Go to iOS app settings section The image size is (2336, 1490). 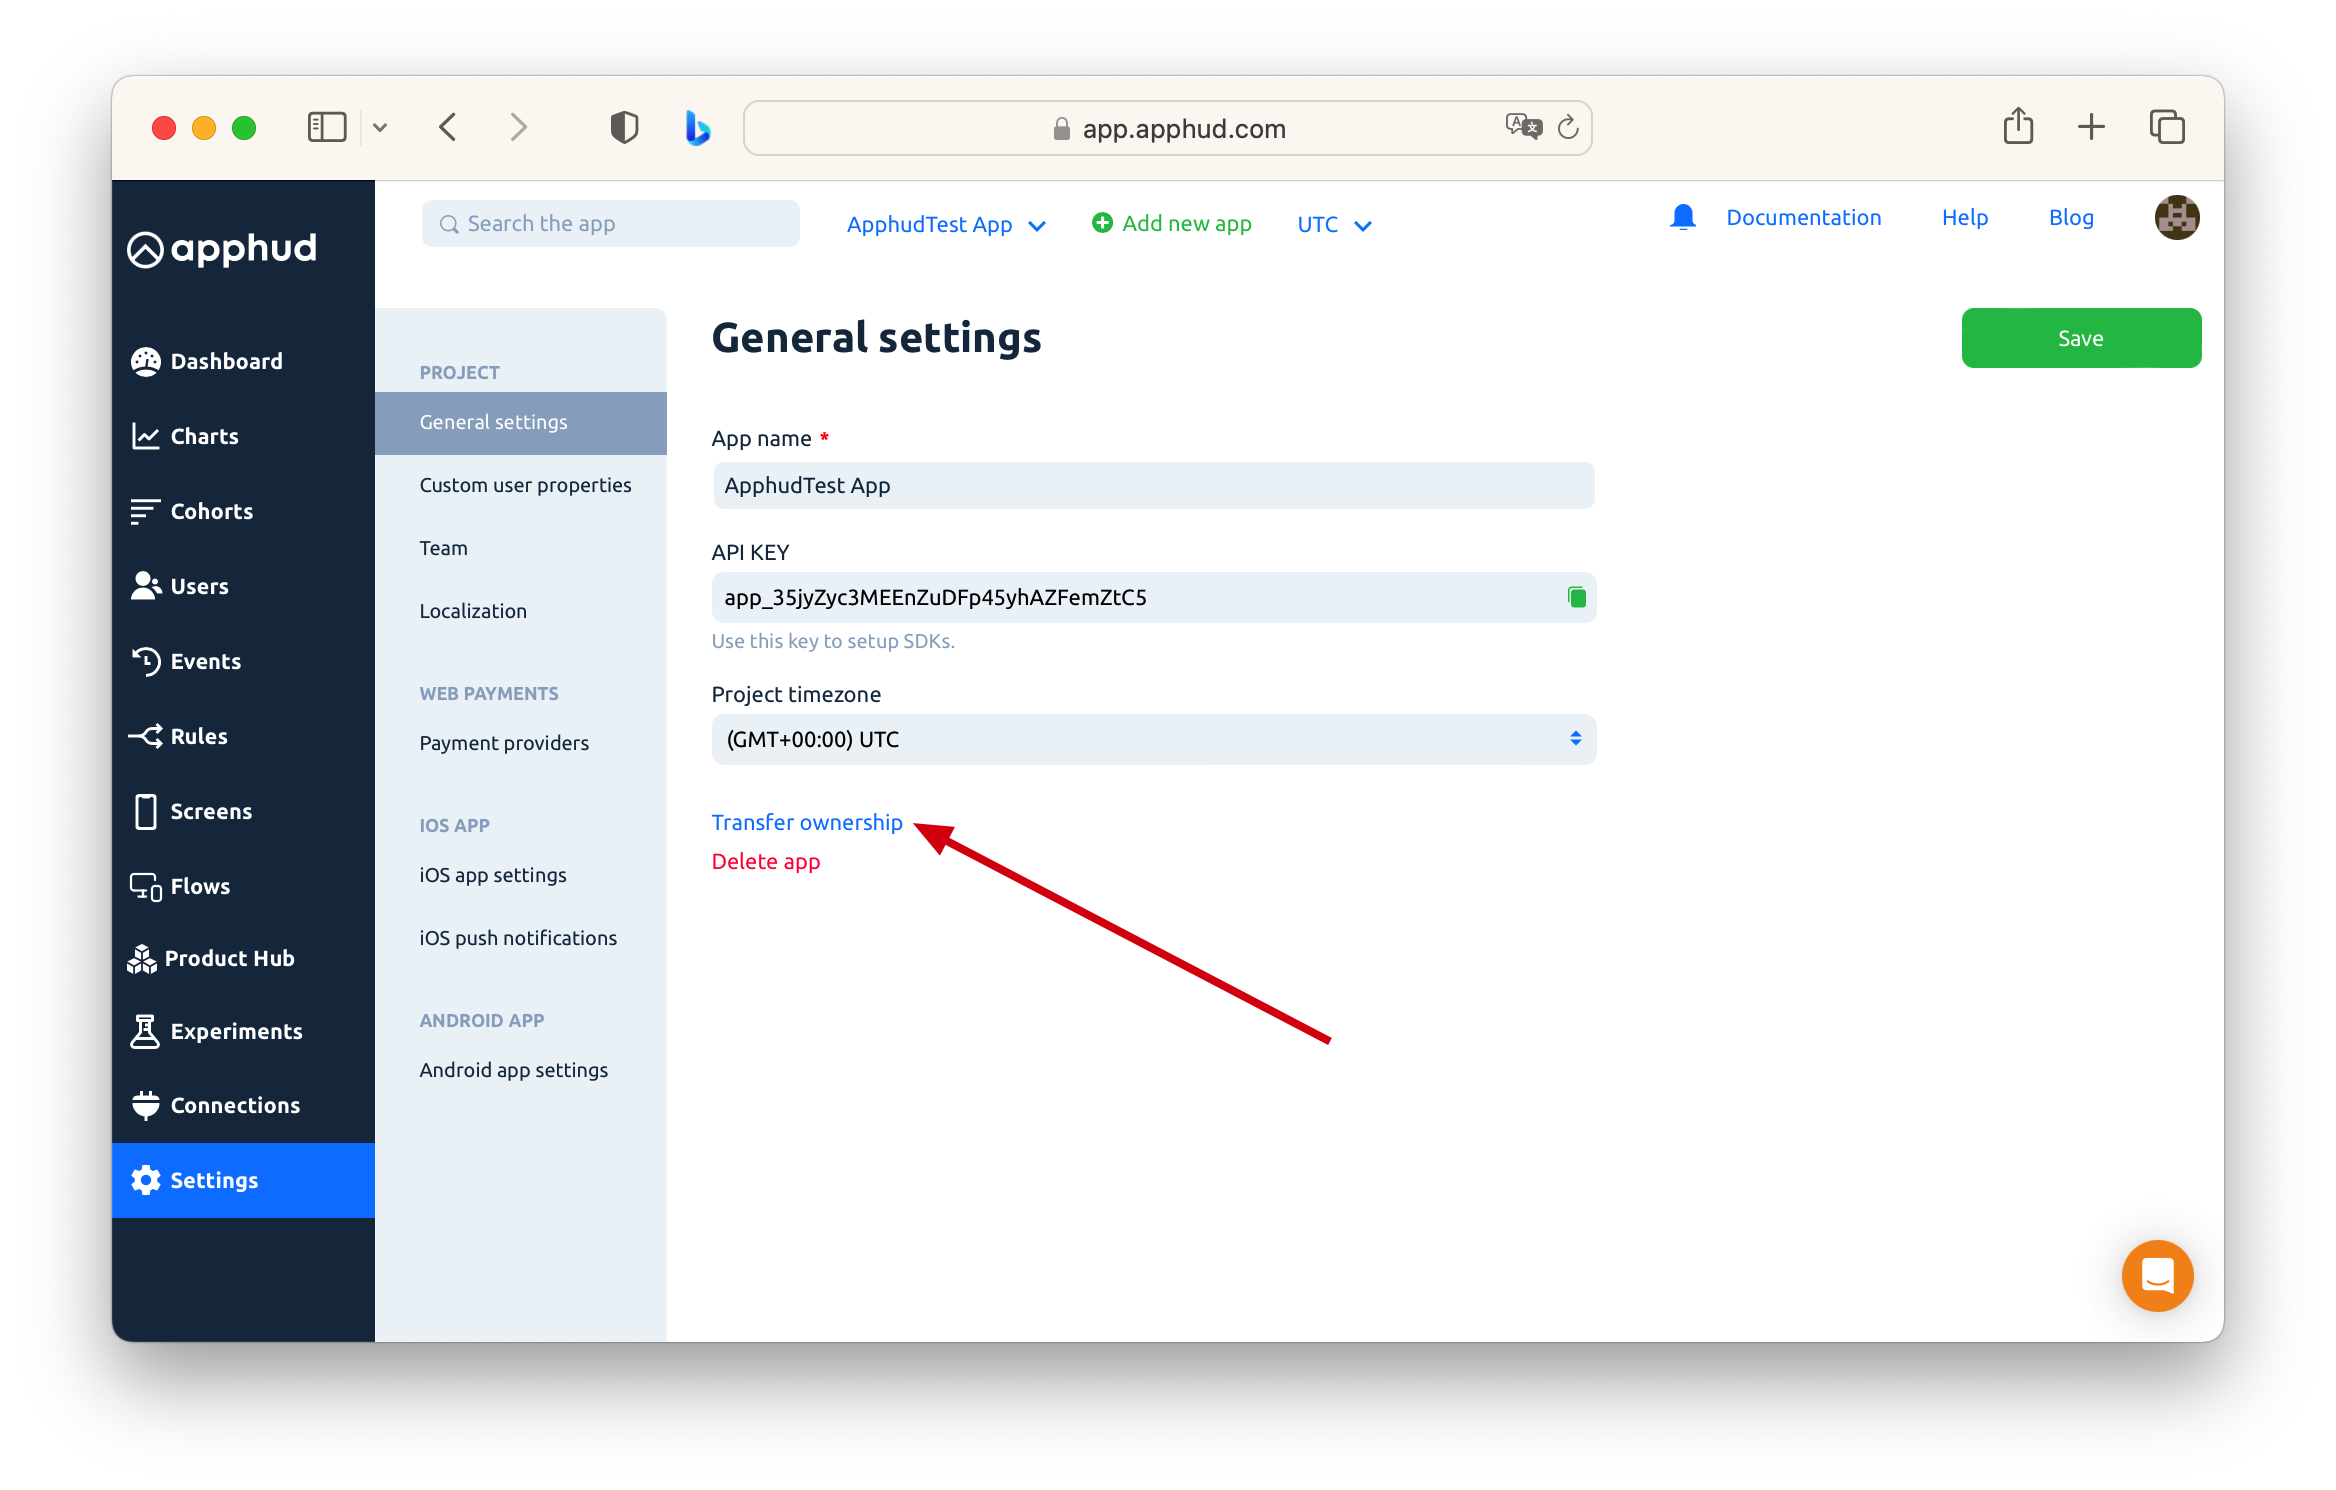click(493, 875)
